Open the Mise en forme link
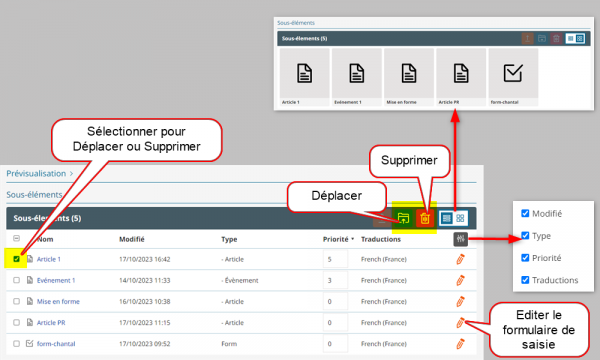 (58, 301)
